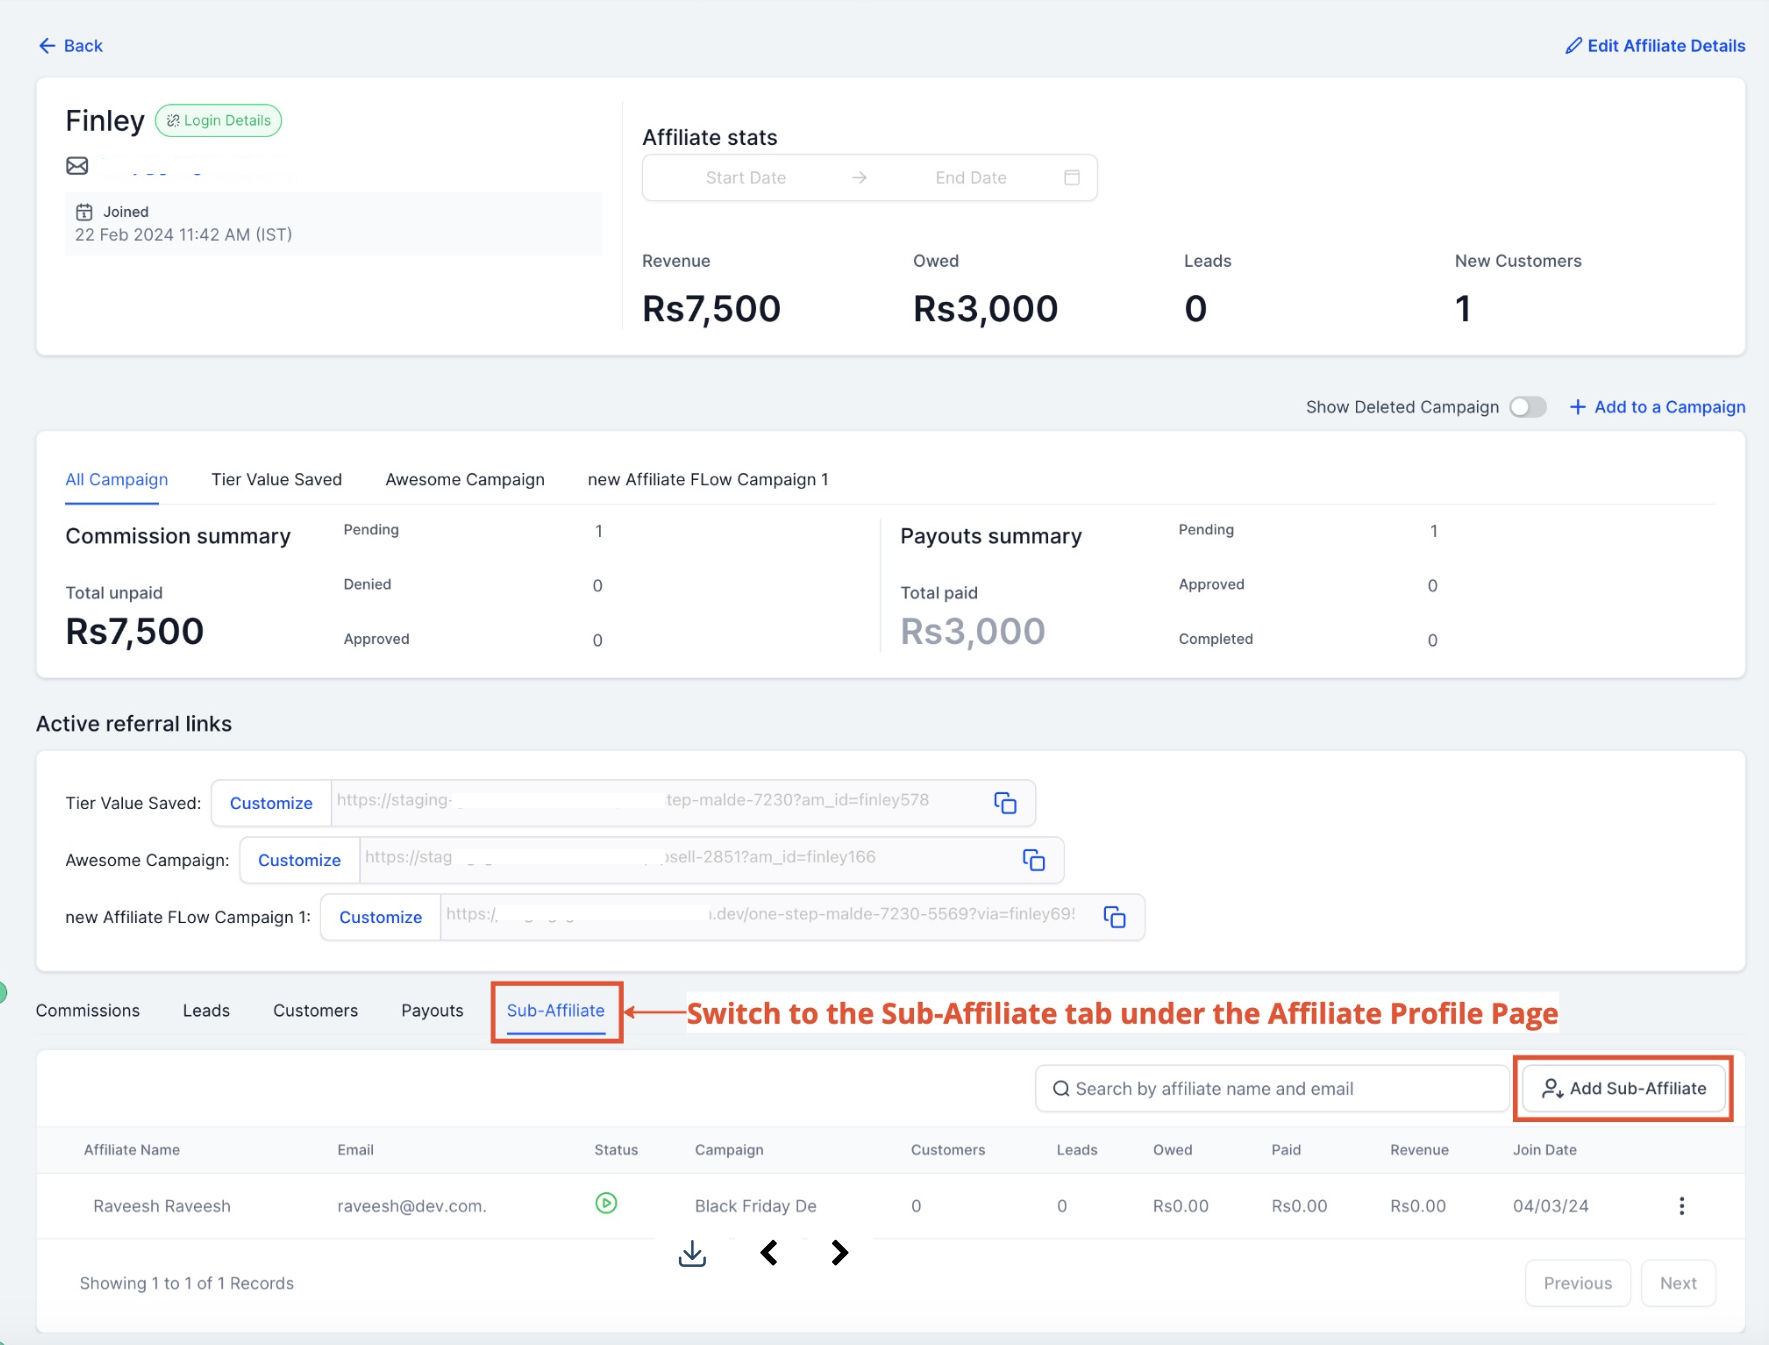Click the download icon below the table

(692, 1254)
